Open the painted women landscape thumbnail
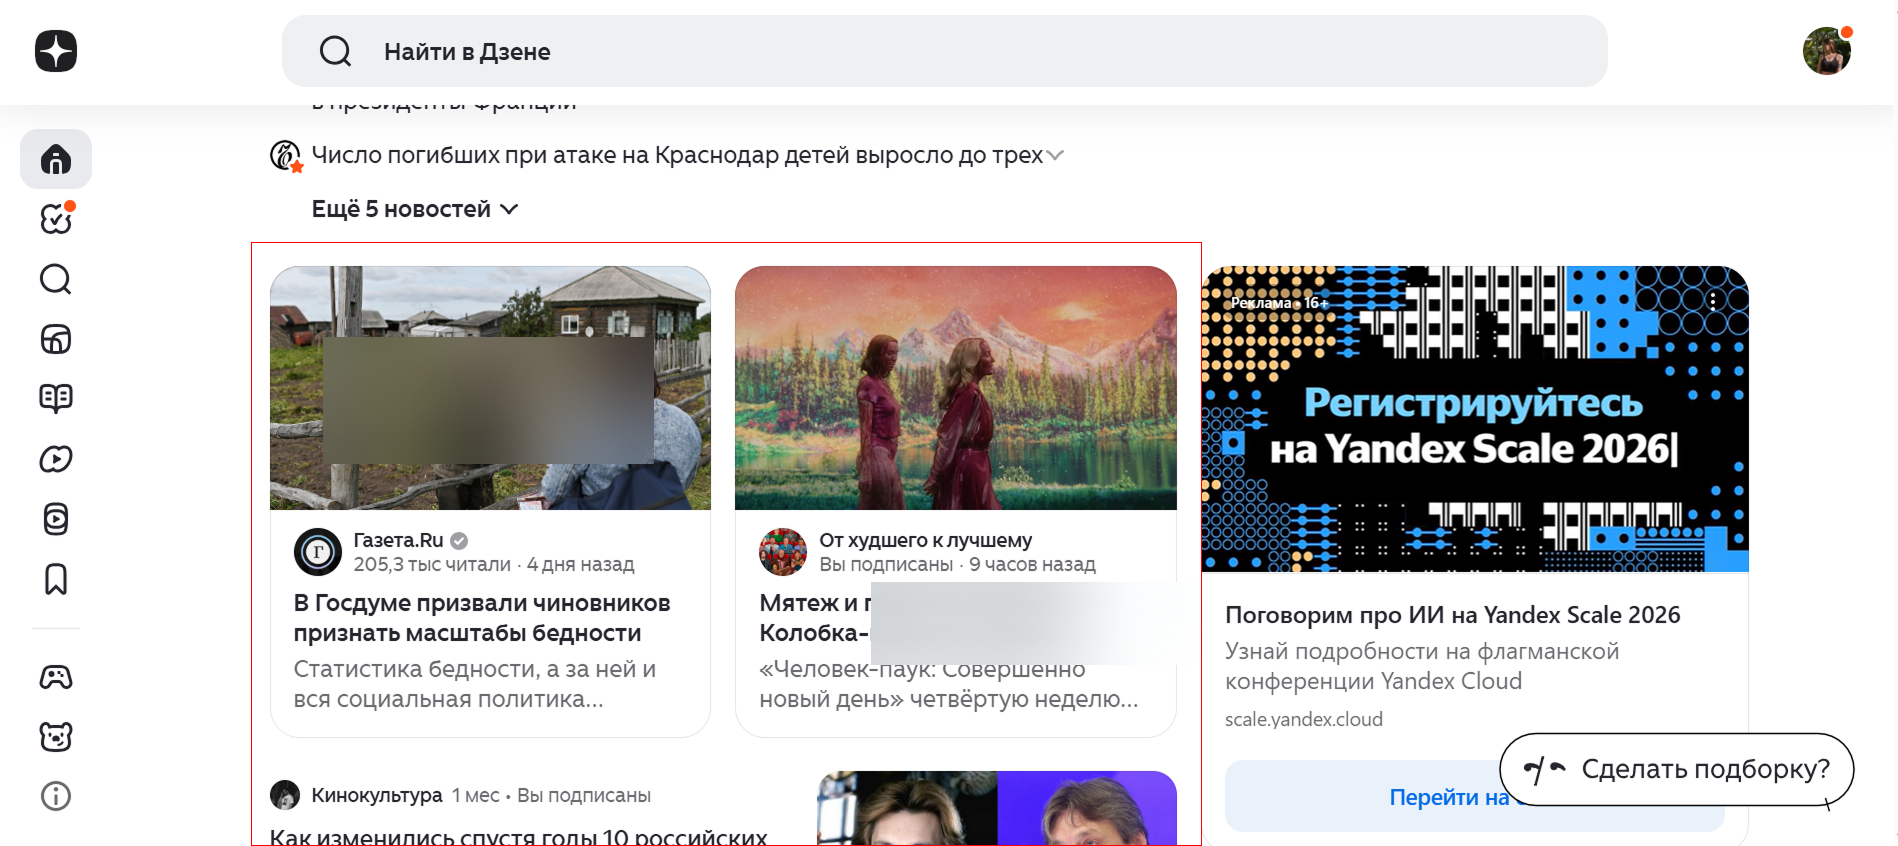The width and height of the screenshot is (1898, 846). (955, 388)
